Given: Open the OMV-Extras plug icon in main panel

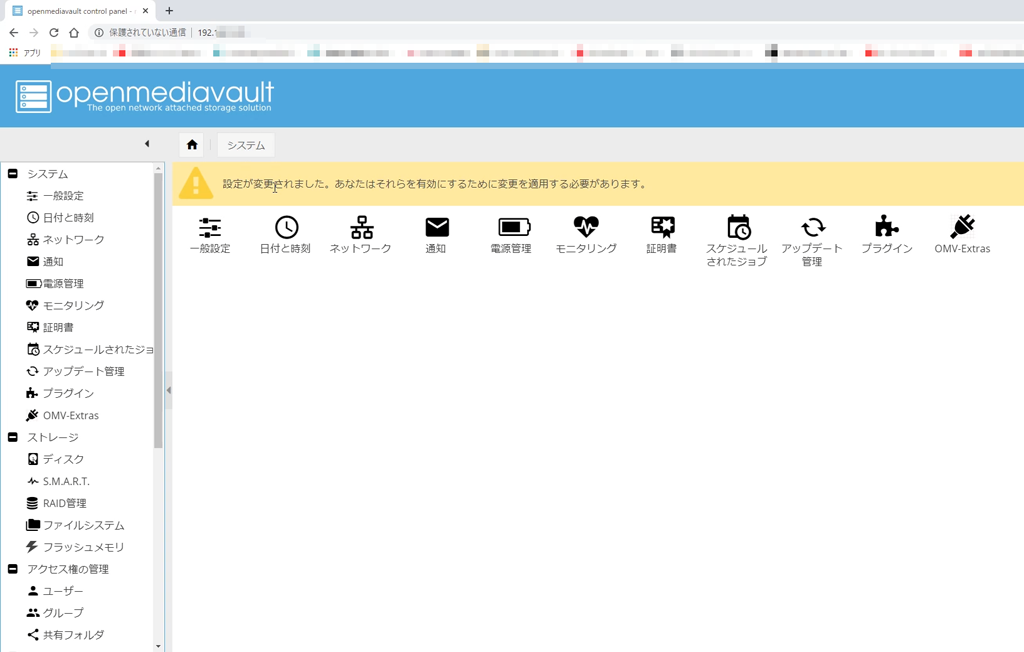Looking at the screenshot, I should [962, 228].
